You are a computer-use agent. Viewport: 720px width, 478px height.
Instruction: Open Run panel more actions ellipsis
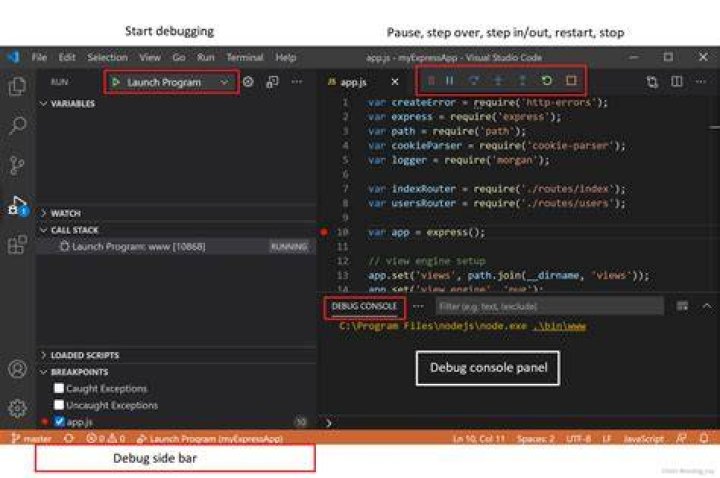[297, 82]
